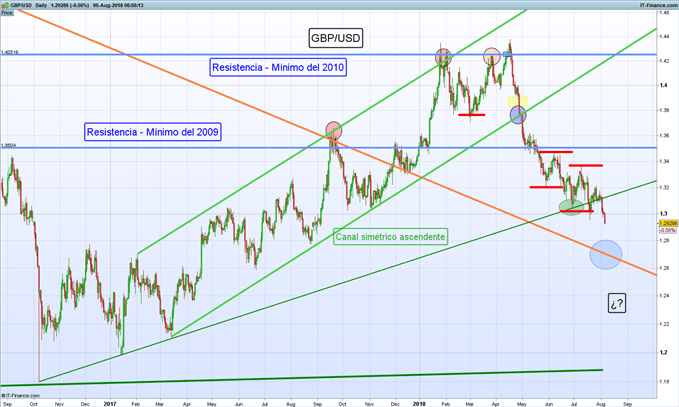Click the 1.22 price axis label

[665, 324]
